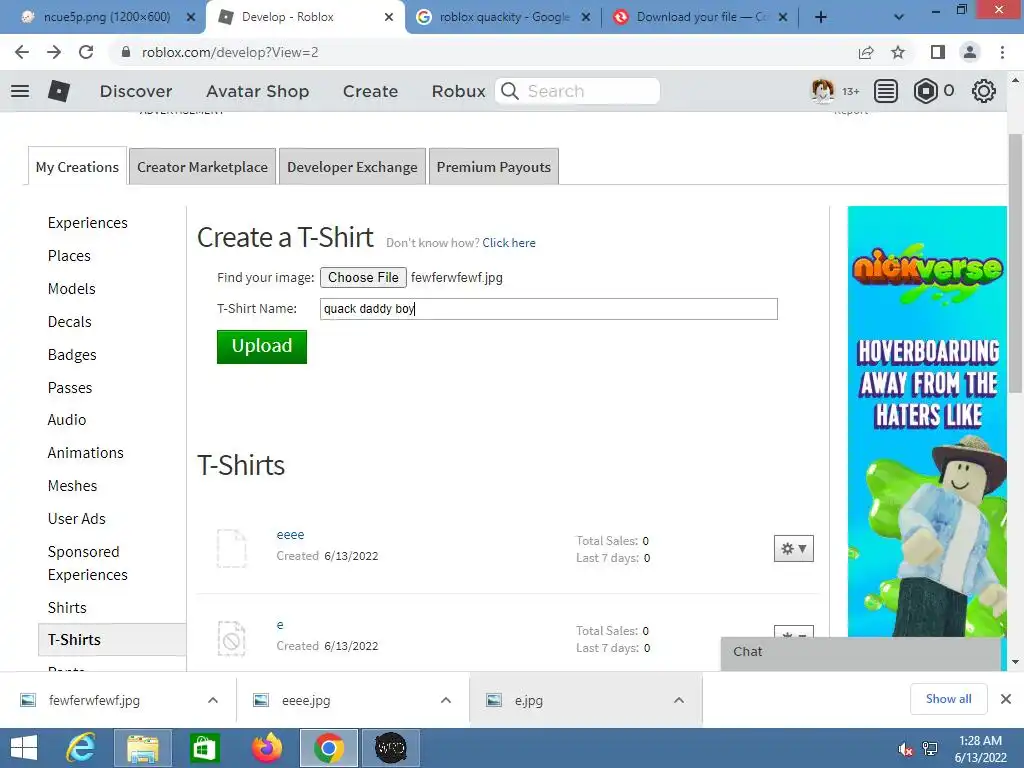1024x768 pixels.
Task: Select Models in the left sidebar
Action: tap(71, 289)
